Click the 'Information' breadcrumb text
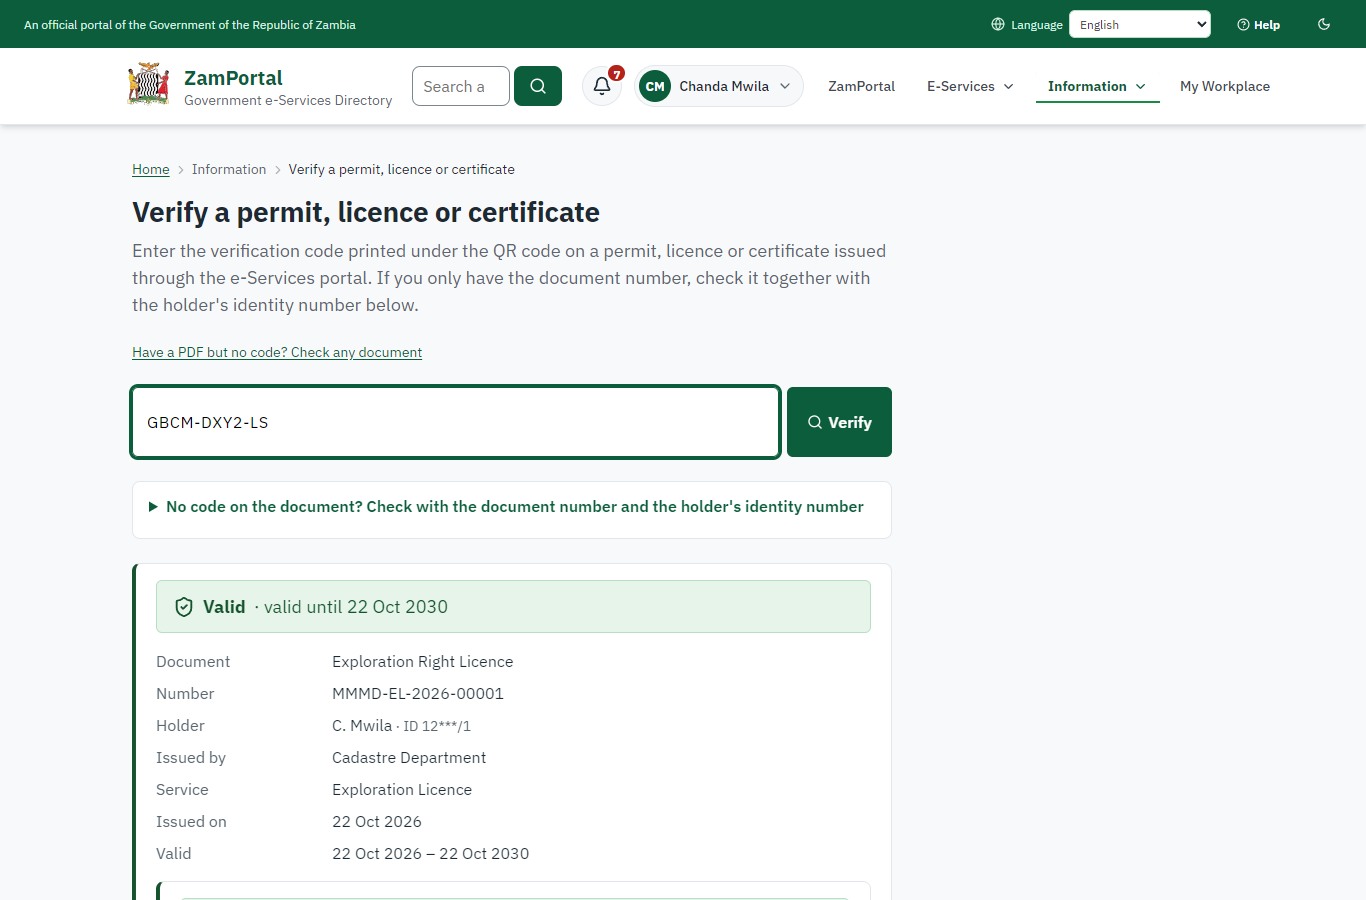 click(229, 169)
